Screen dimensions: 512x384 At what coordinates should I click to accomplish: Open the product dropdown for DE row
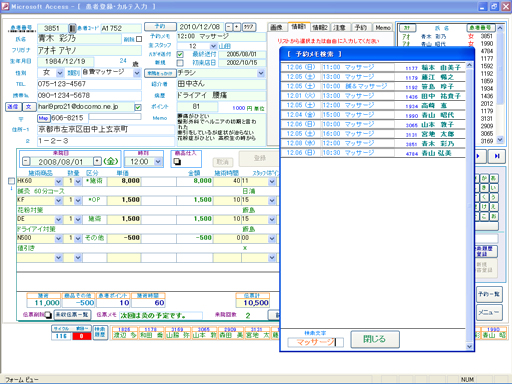point(58,220)
